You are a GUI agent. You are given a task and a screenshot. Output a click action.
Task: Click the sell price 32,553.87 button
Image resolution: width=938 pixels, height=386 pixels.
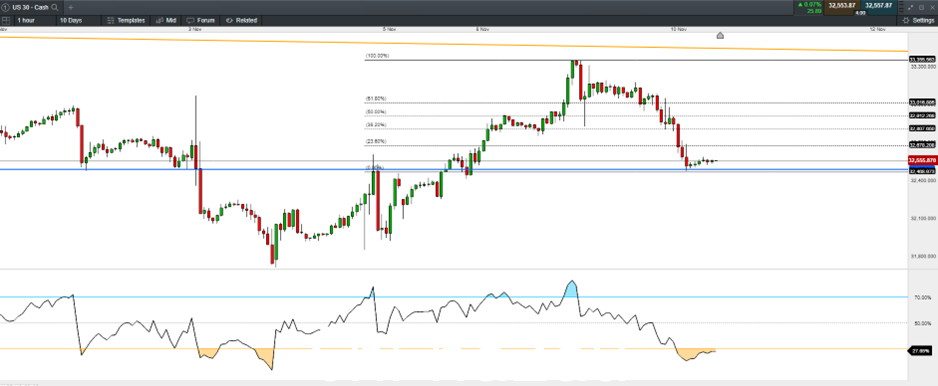(842, 7)
